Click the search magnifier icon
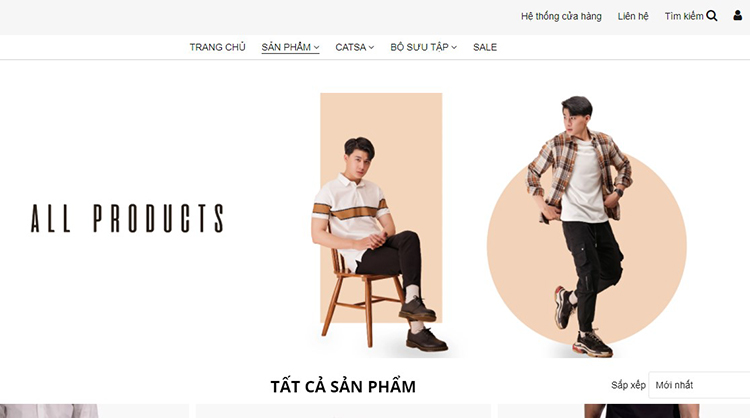The width and height of the screenshot is (750, 418). pos(711,16)
